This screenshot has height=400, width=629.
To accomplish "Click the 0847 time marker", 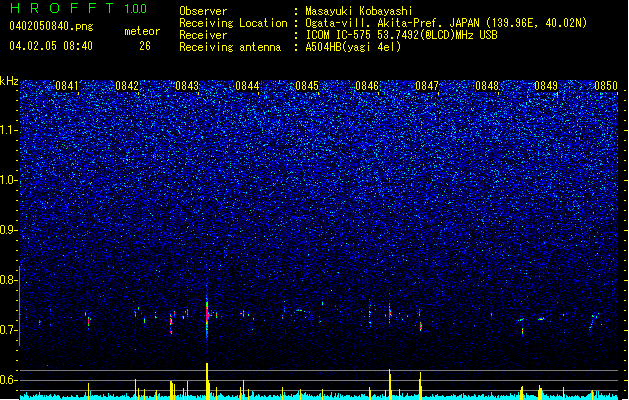I will coord(427,86).
